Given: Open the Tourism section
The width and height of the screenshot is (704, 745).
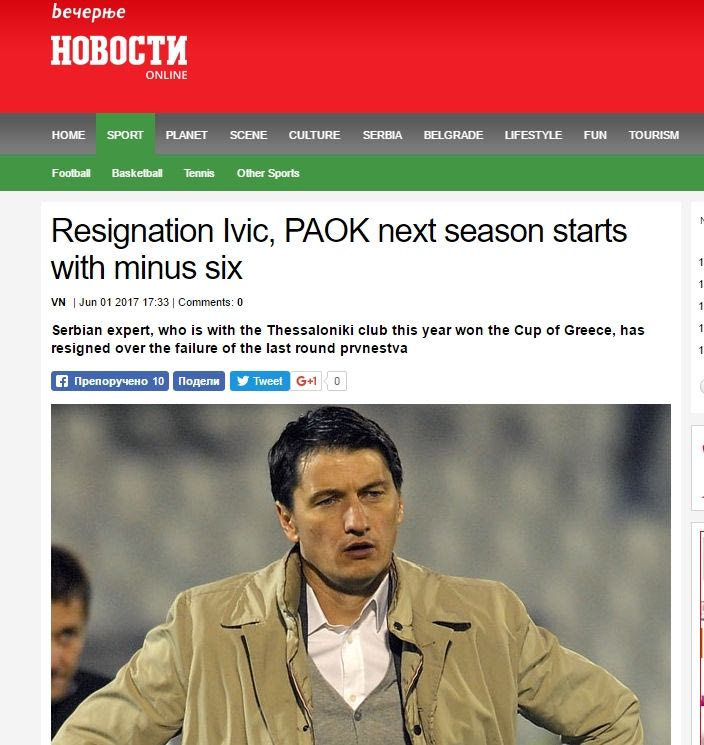Looking at the screenshot, I should tap(654, 135).
